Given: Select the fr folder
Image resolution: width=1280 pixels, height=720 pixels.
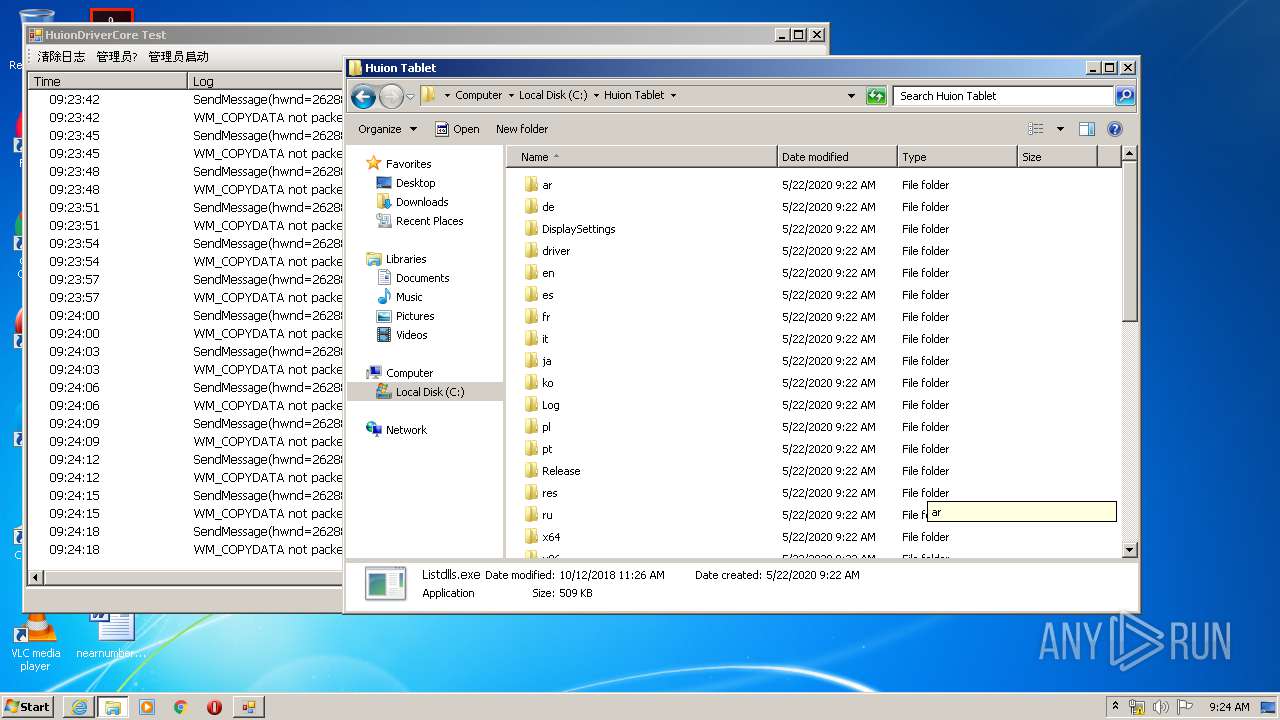Looking at the screenshot, I should tap(546, 317).
